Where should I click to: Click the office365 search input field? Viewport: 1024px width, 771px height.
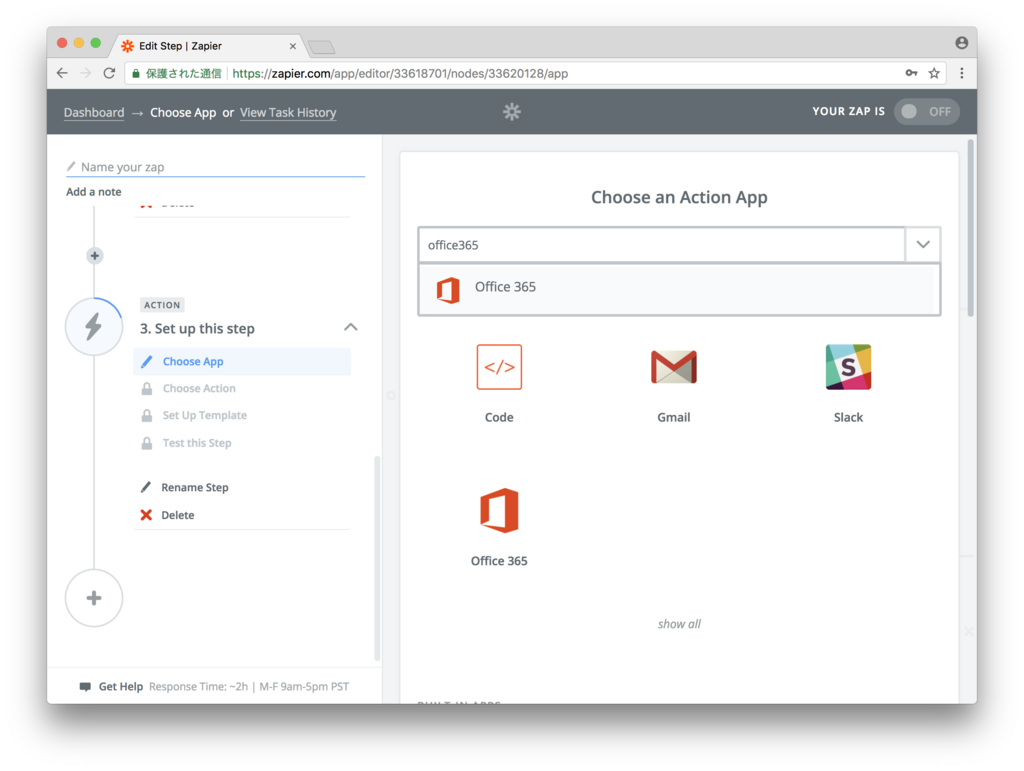click(662, 245)
